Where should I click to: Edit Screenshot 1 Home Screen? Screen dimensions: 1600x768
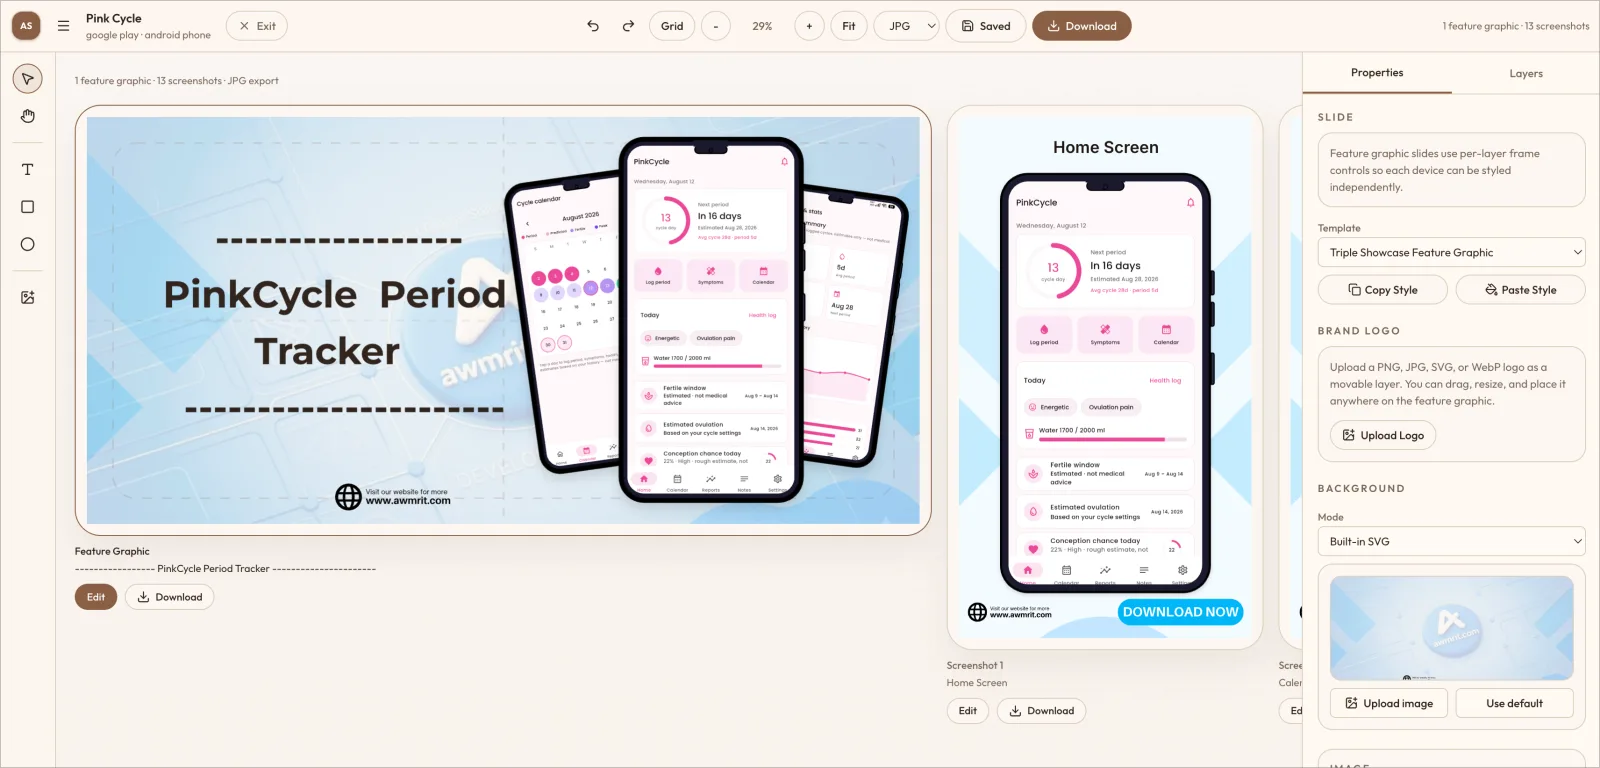point(968,711)
